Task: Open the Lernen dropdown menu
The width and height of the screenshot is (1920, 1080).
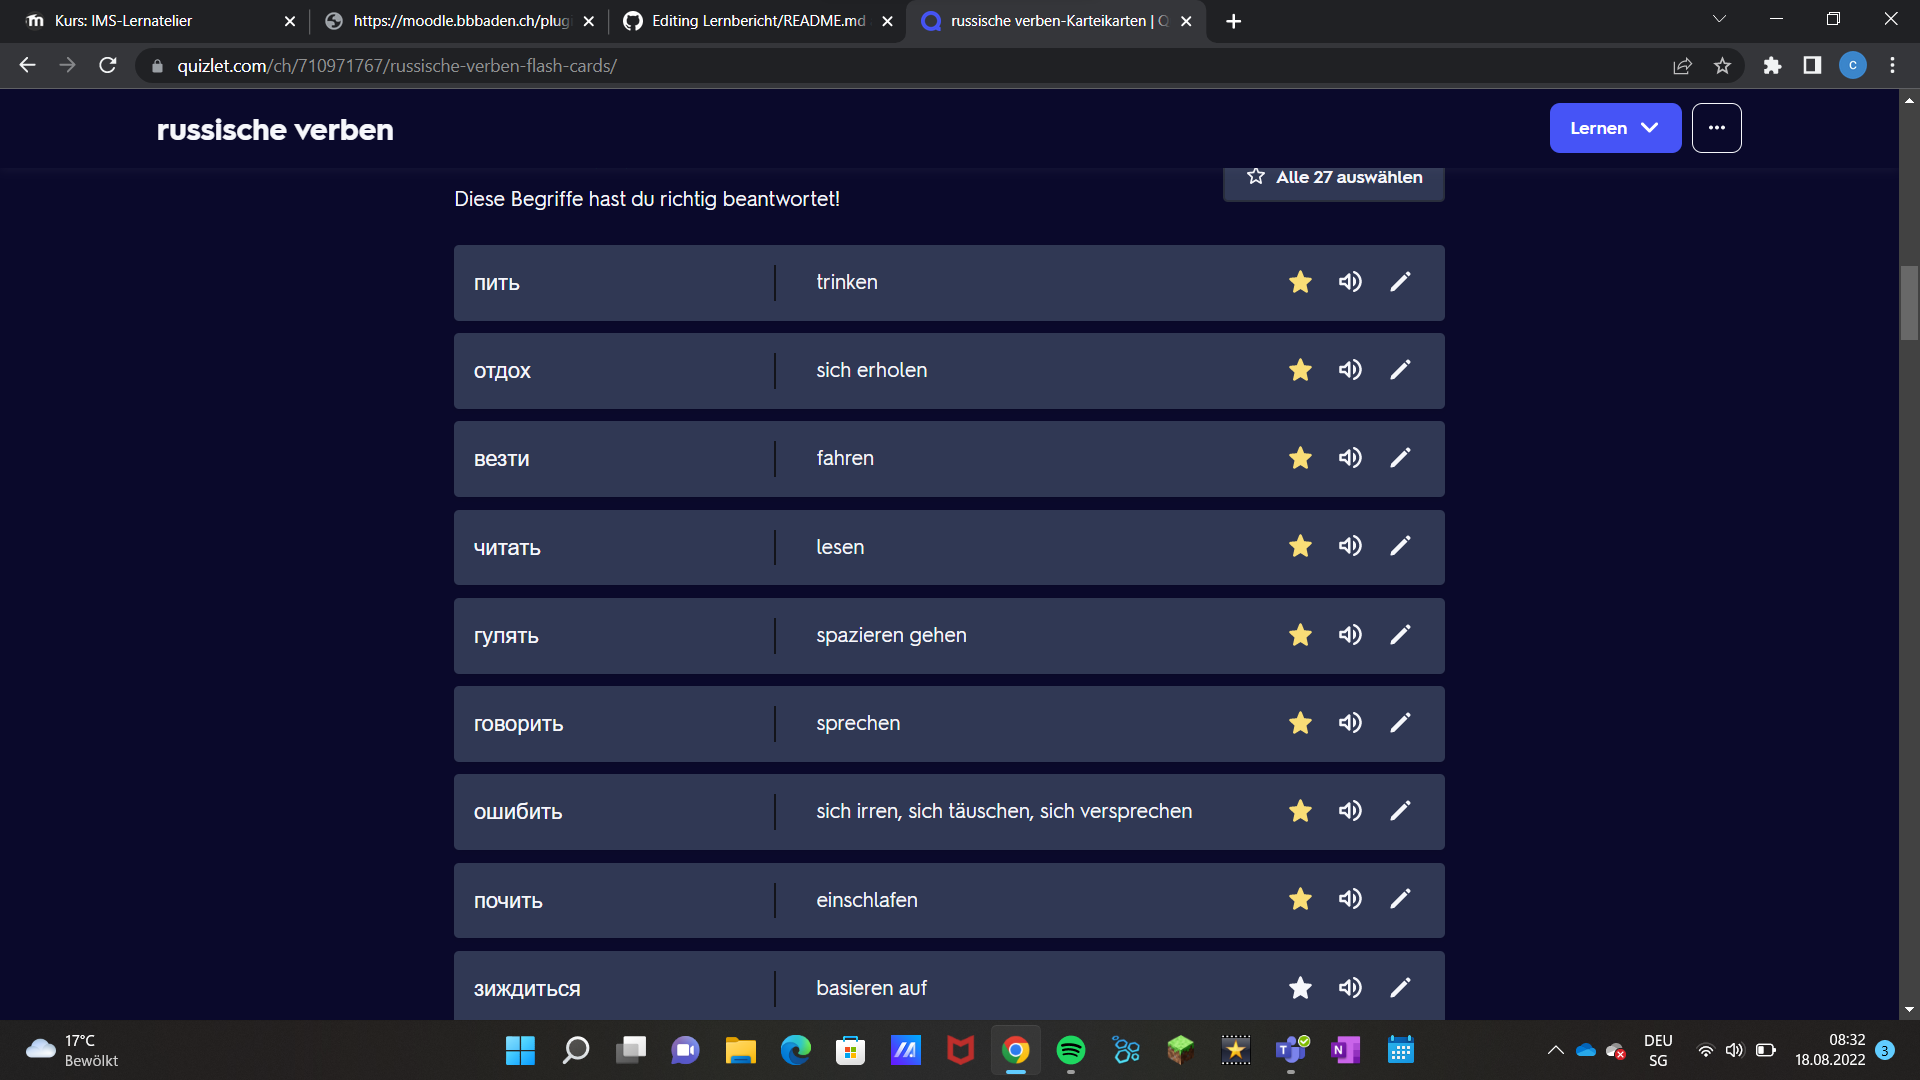Action: pos(1614,128)
